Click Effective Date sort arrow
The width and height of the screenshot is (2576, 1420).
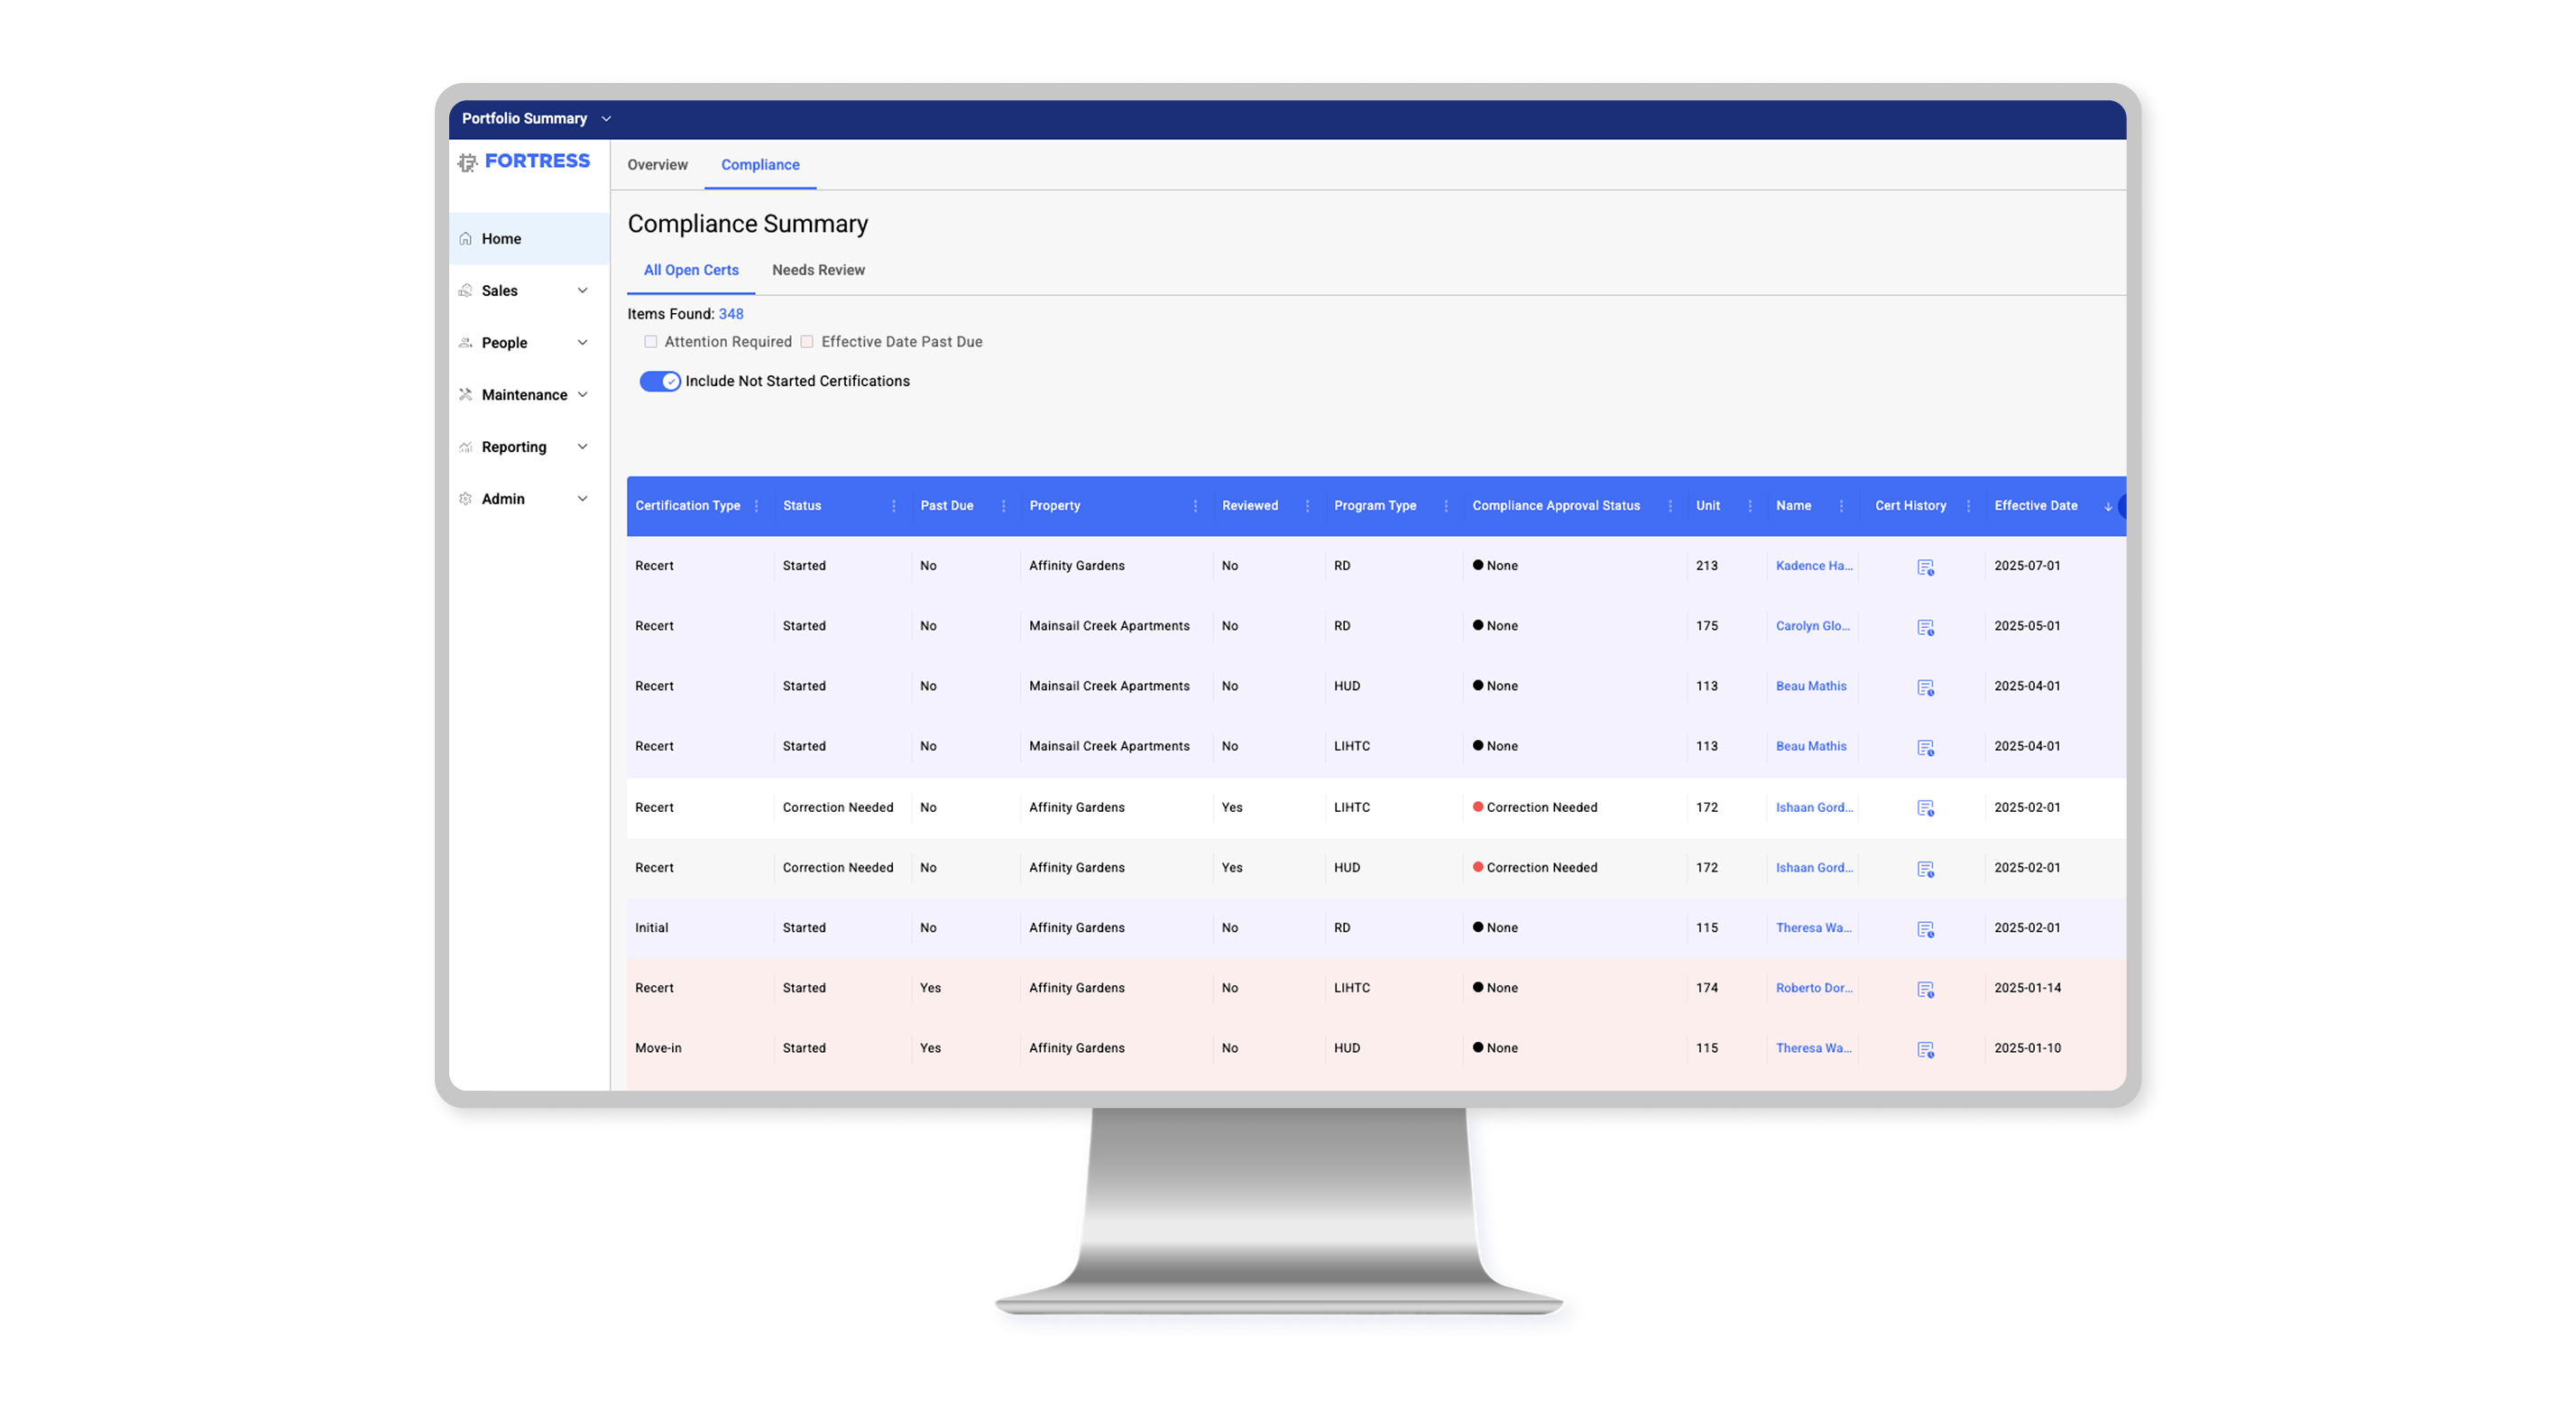click(x=2108, y=506)
